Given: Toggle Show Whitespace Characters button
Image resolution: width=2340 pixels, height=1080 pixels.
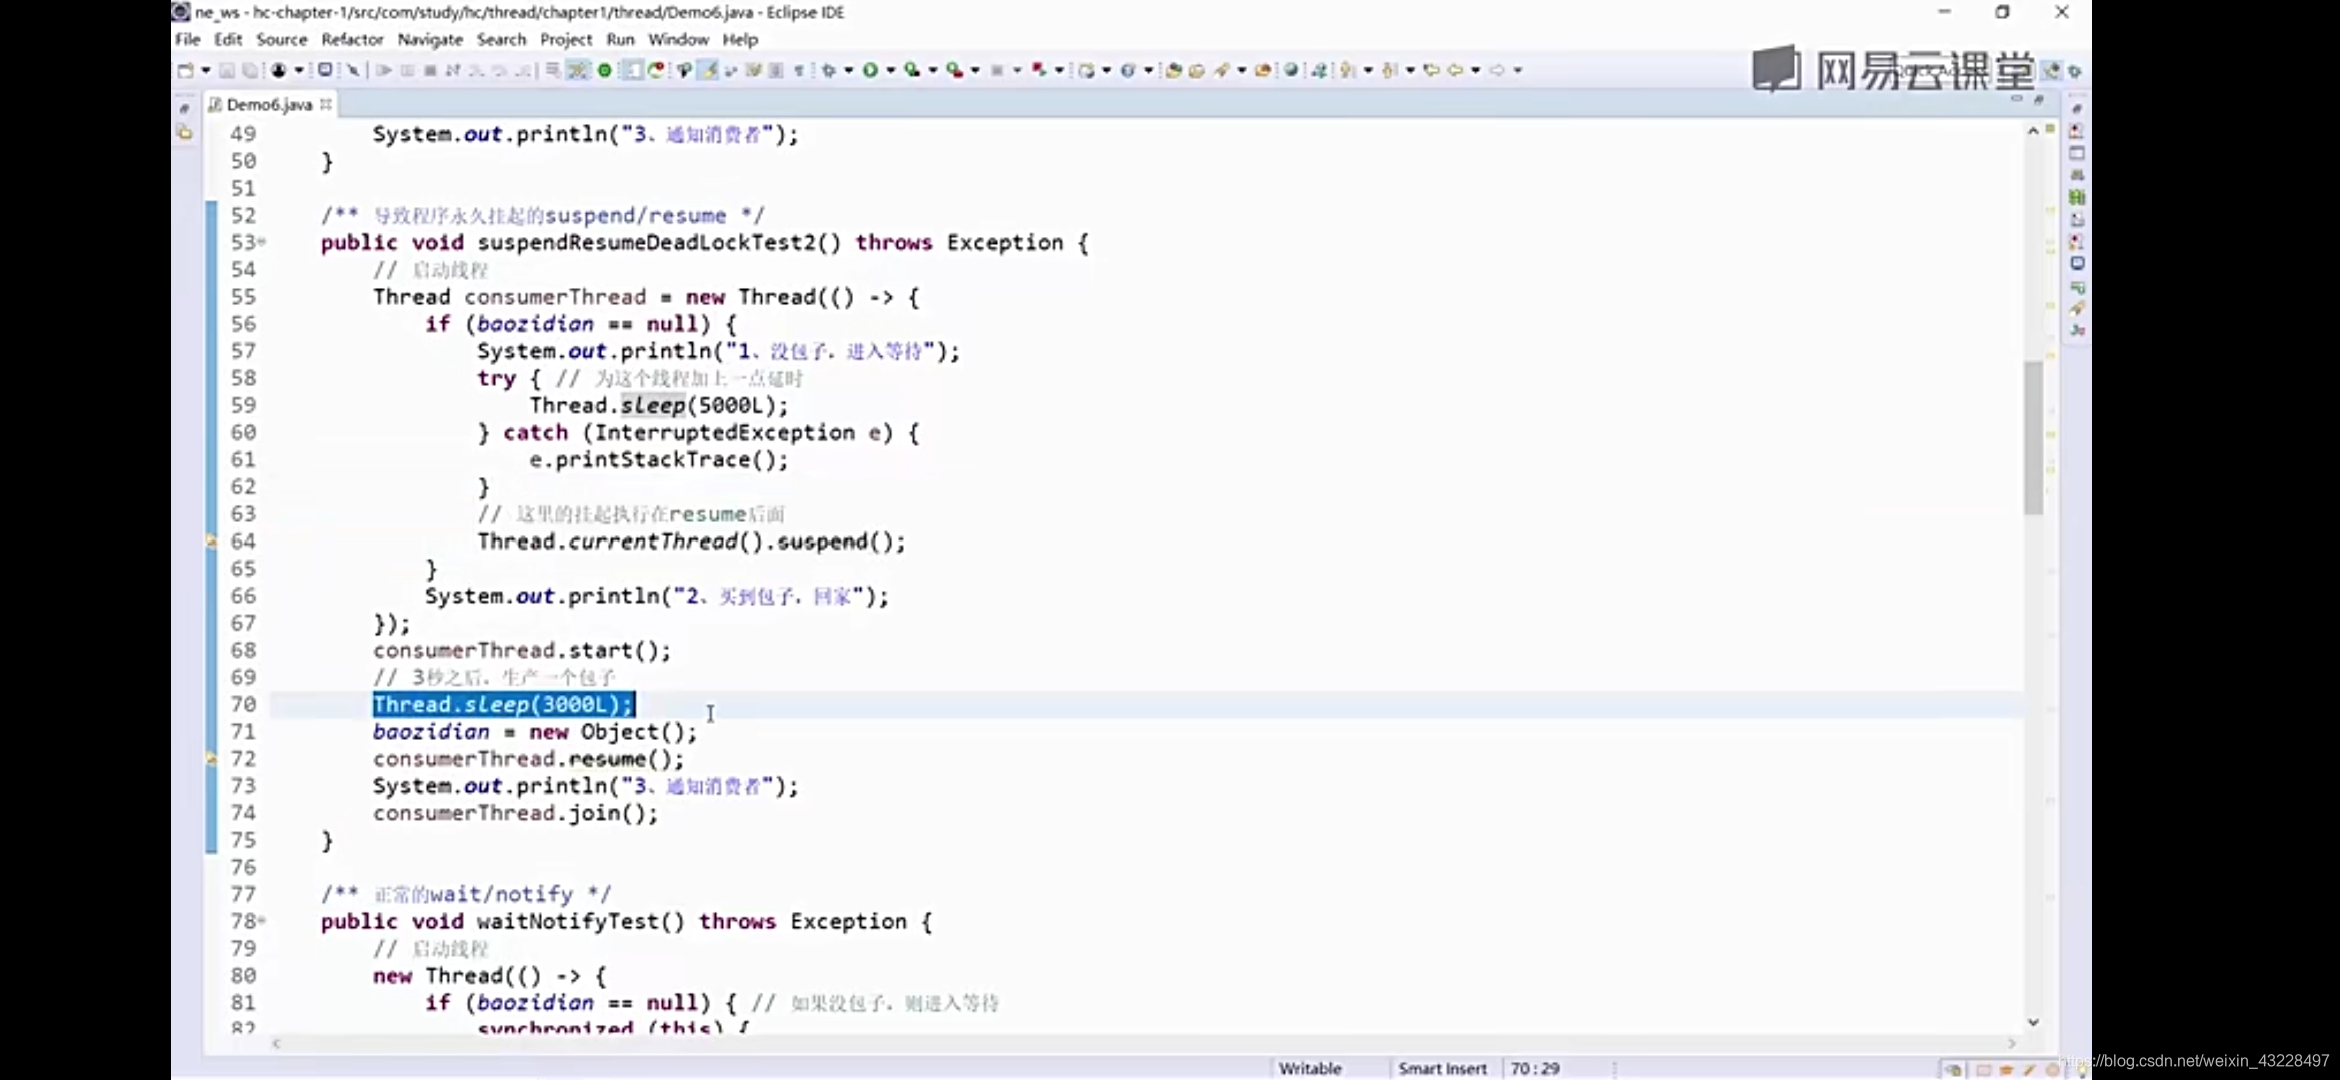Looking at the screenshot, I should click(798, 70).
